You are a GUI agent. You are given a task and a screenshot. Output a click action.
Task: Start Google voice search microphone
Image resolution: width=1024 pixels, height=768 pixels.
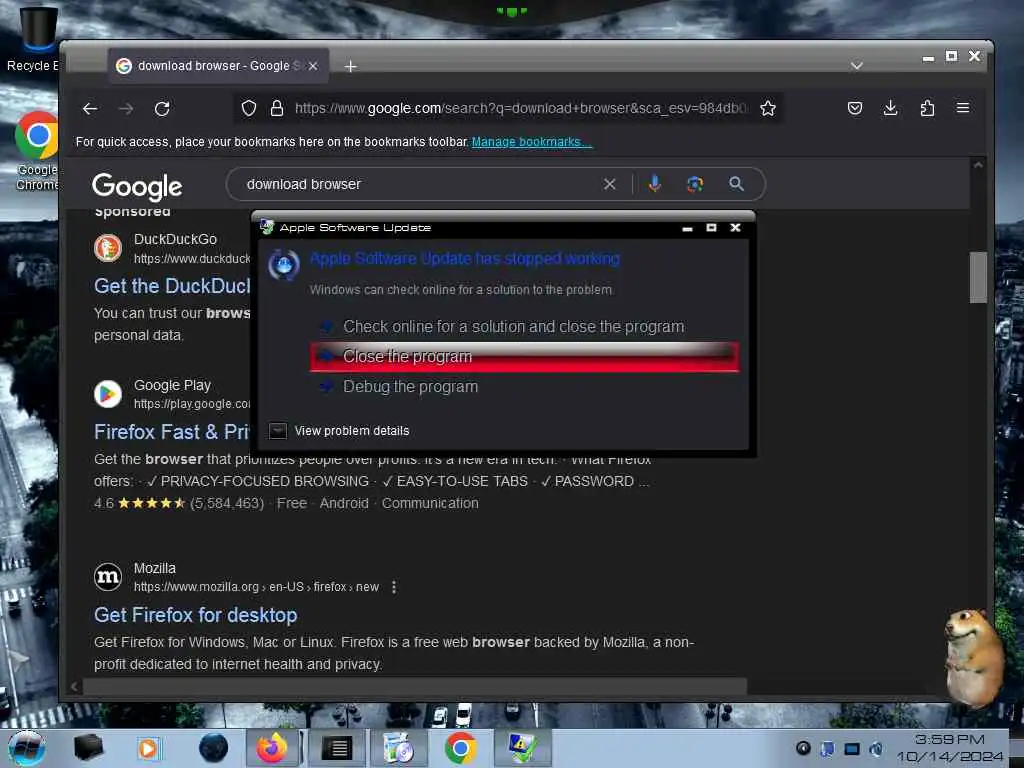click(x=654, y=184)
